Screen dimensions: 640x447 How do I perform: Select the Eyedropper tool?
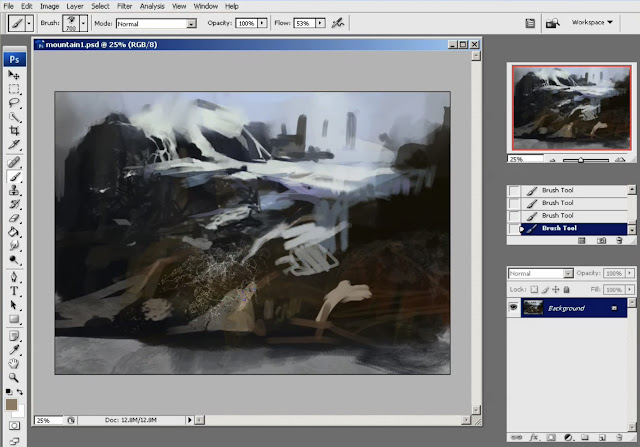coord(14,350)
